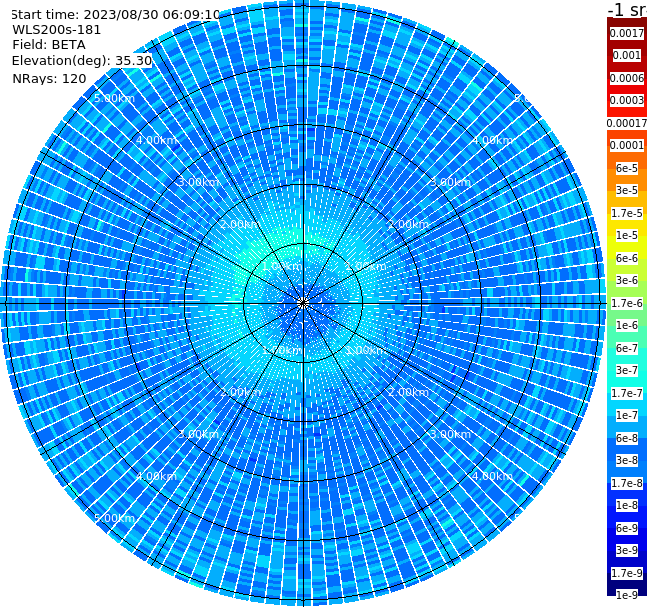
Task: Select the 4.00km ring label in southeast quadrant
Action: pos(492,476)
